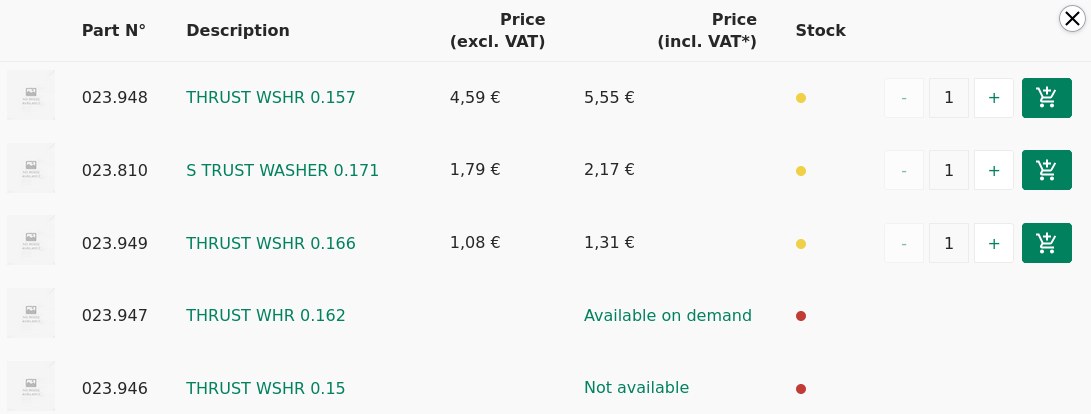Click the yellow stock dot for 023.810
The image size is (1091, 414).
click(x=801, y=171)
